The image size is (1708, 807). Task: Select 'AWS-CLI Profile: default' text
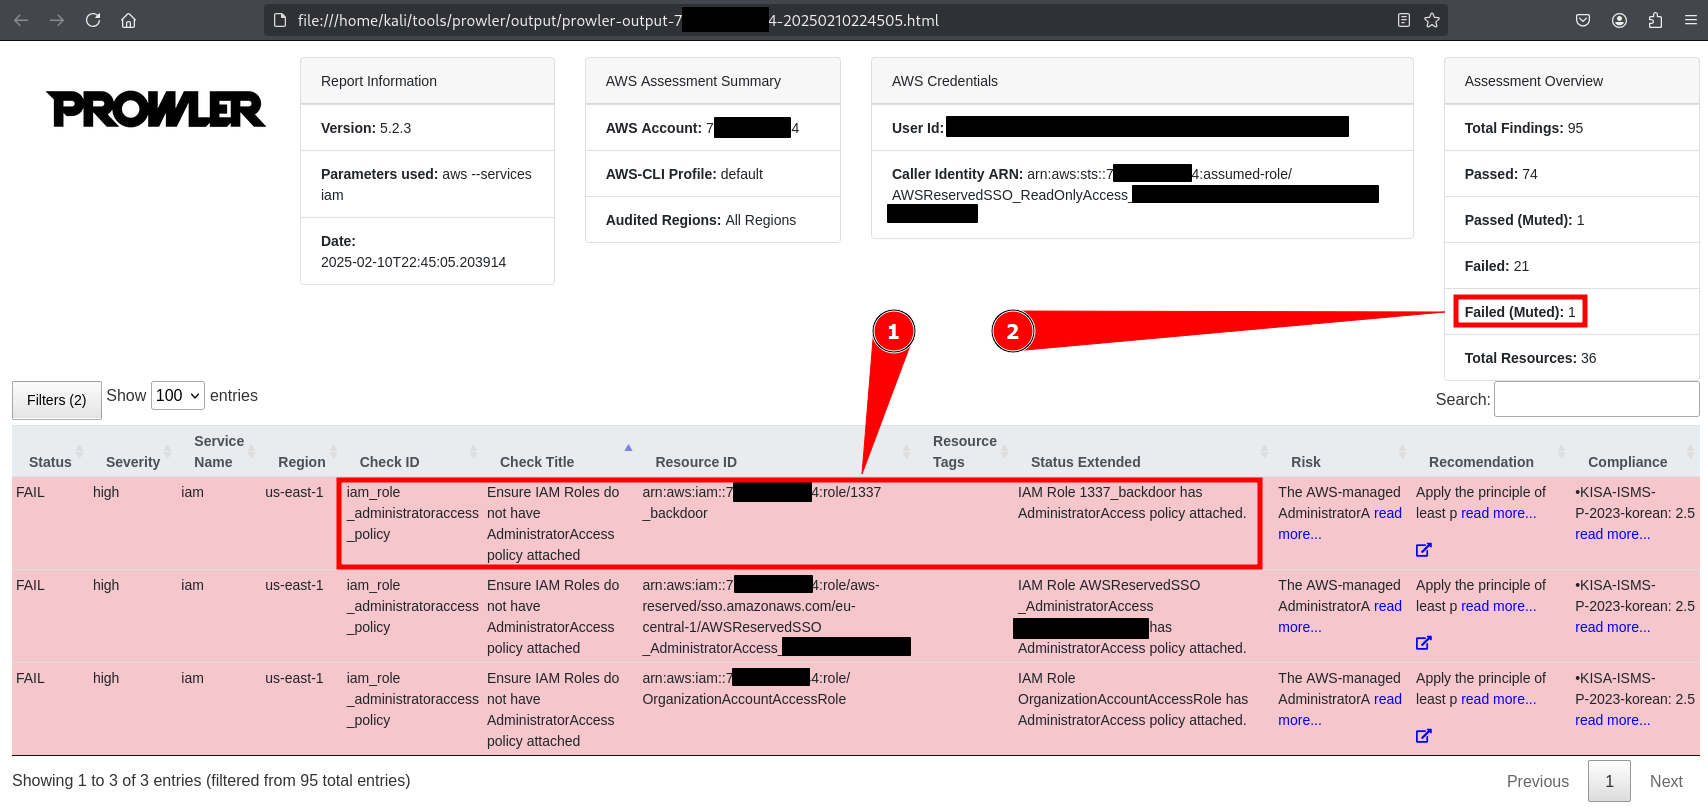684,174
